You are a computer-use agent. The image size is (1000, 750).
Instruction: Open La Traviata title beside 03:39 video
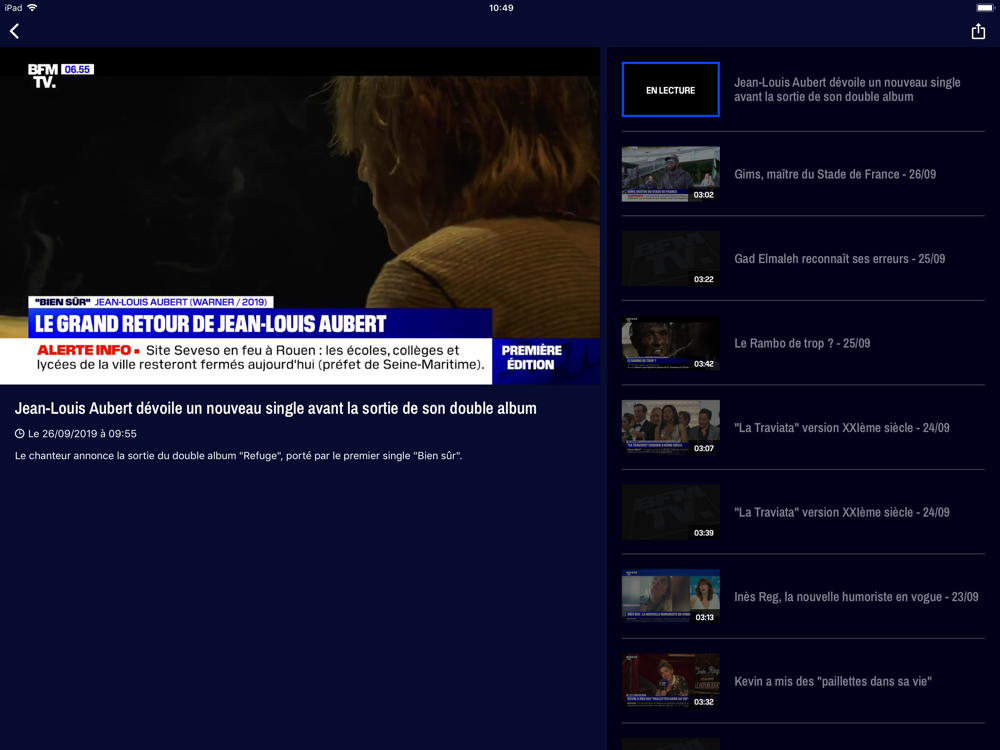[x=841, y=512]
